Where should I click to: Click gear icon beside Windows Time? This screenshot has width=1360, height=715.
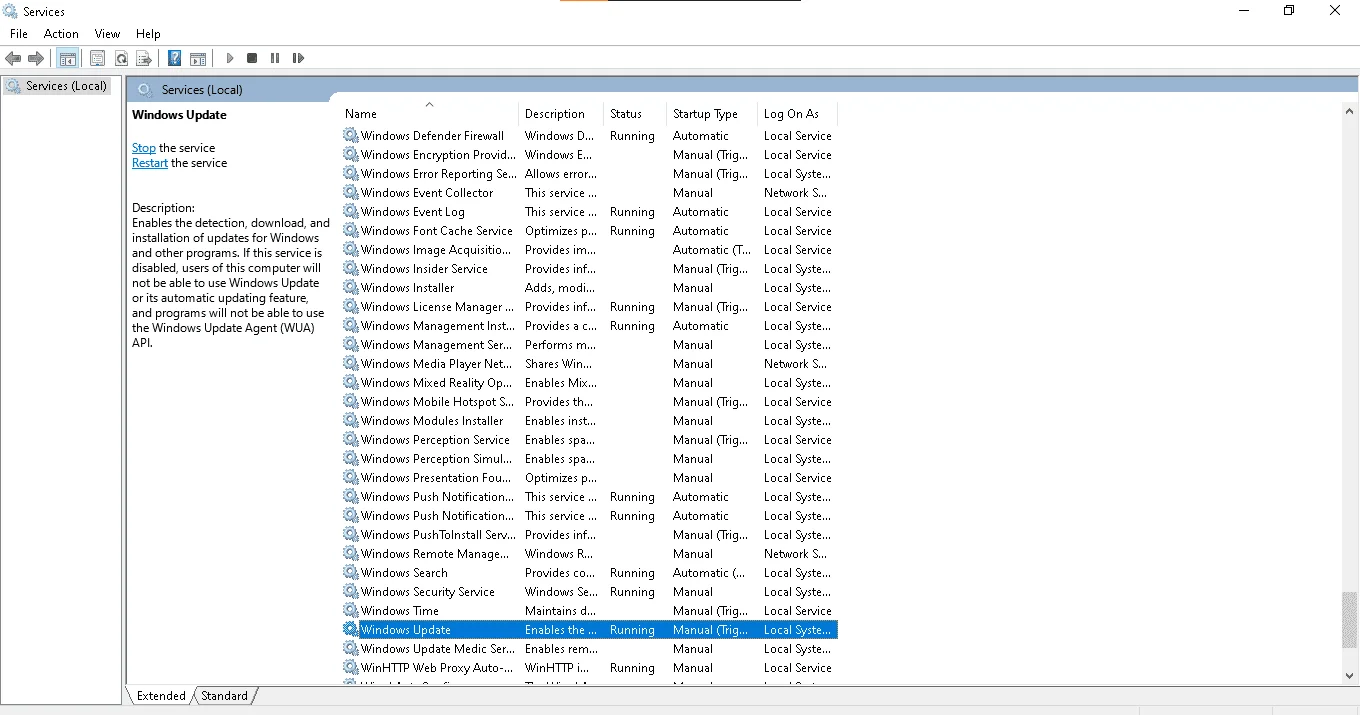coord(350,610)
